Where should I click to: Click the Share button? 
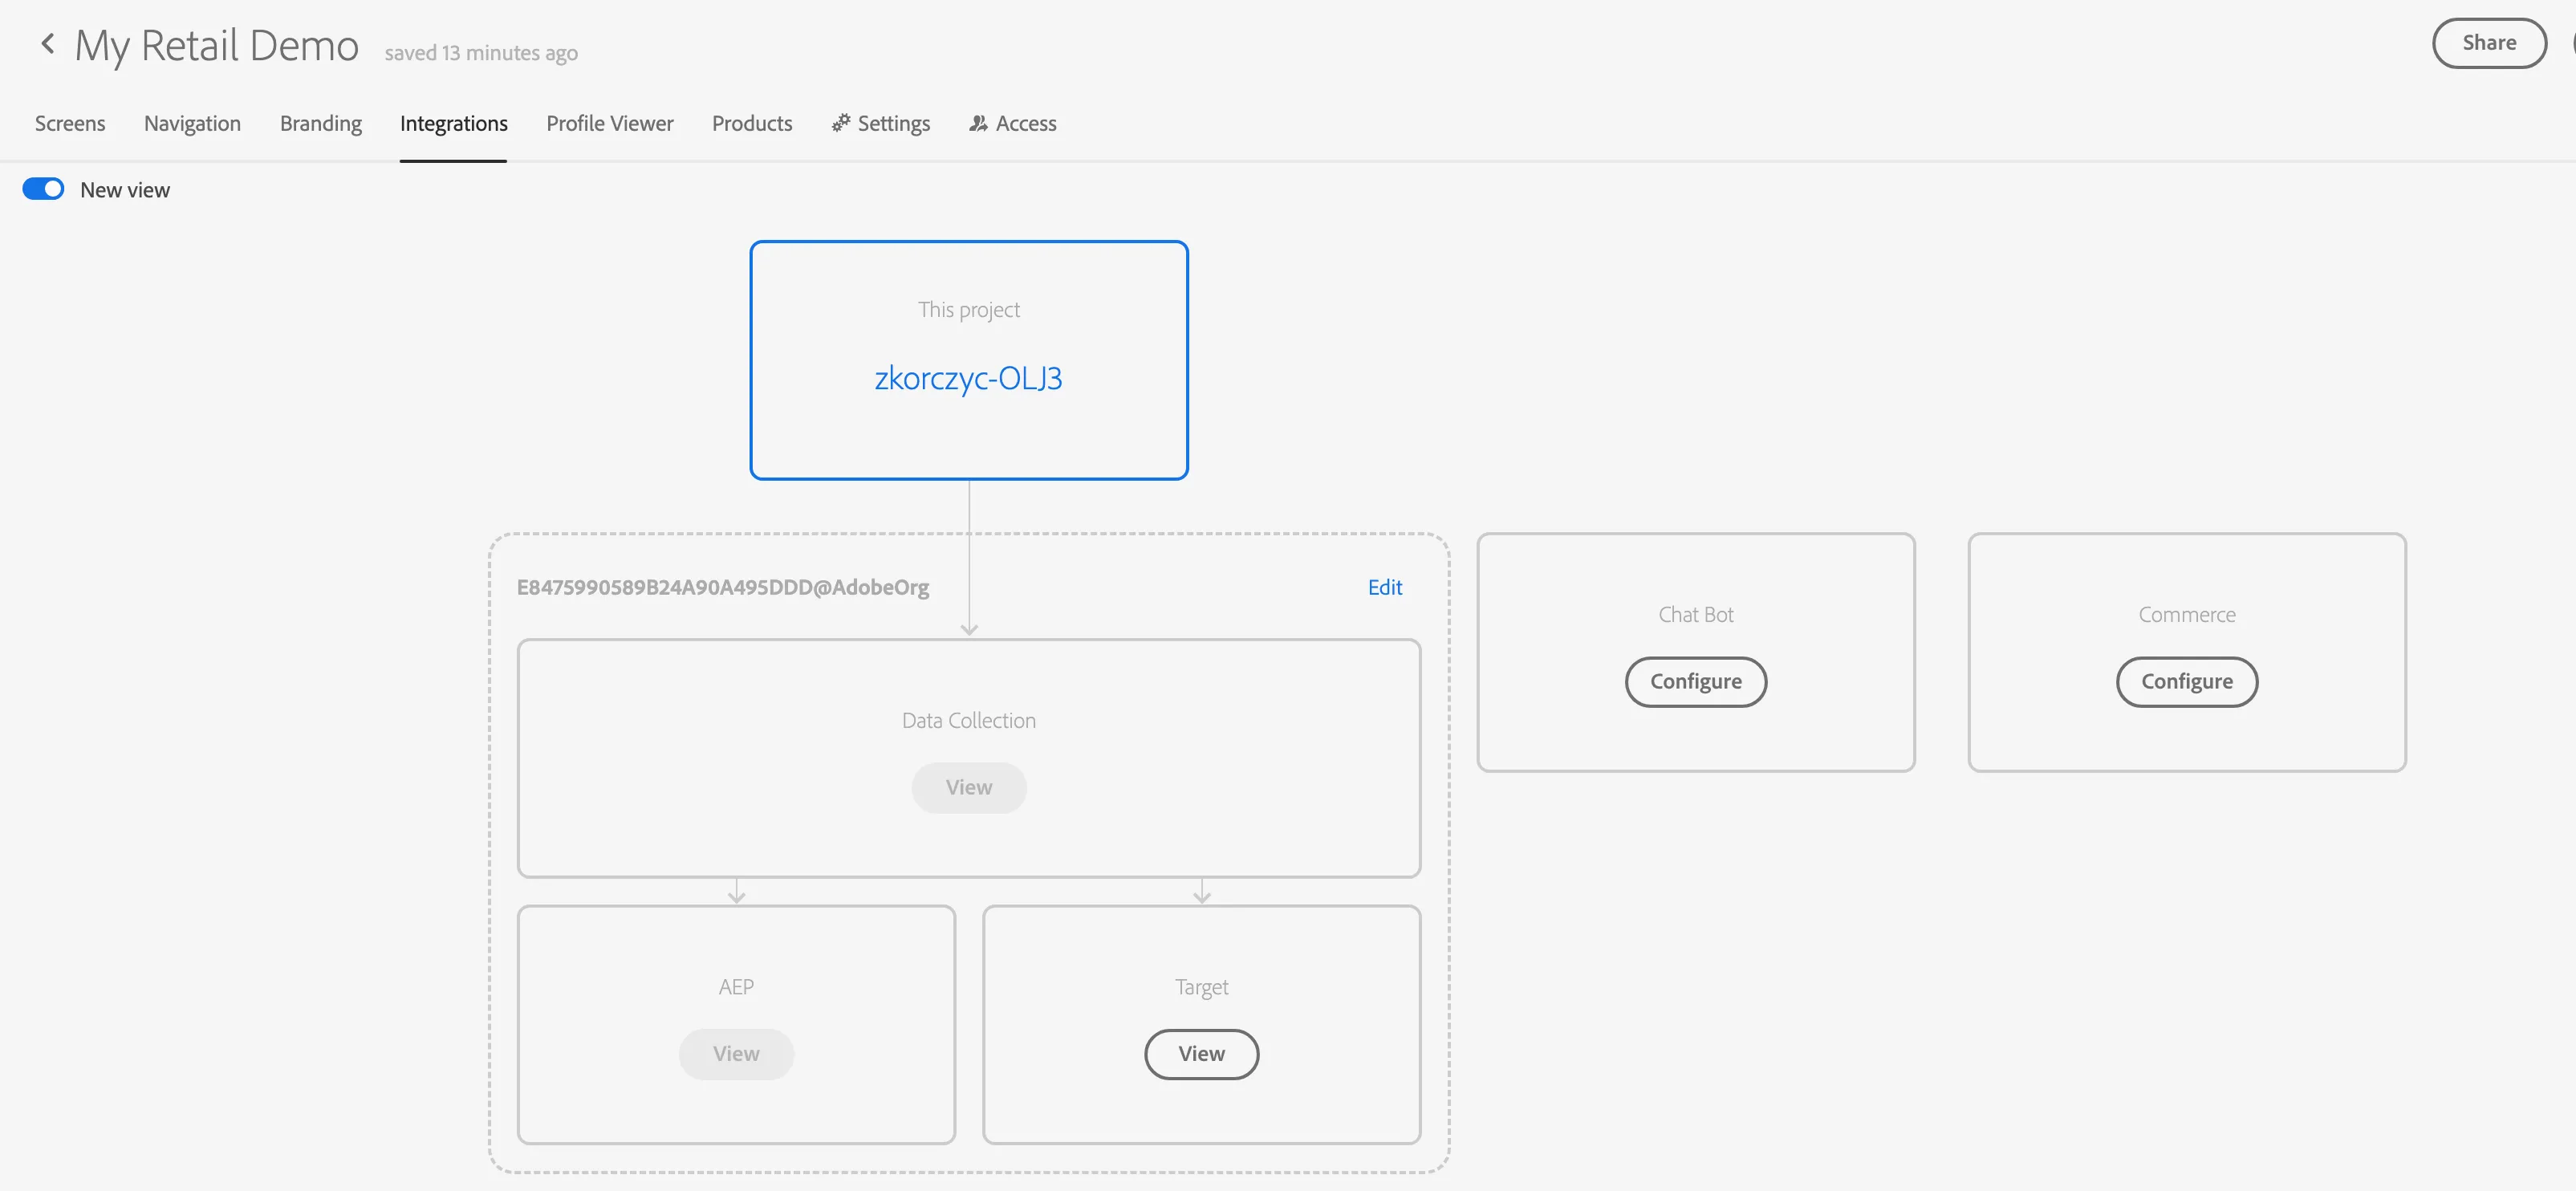(x=2489, y=43)
